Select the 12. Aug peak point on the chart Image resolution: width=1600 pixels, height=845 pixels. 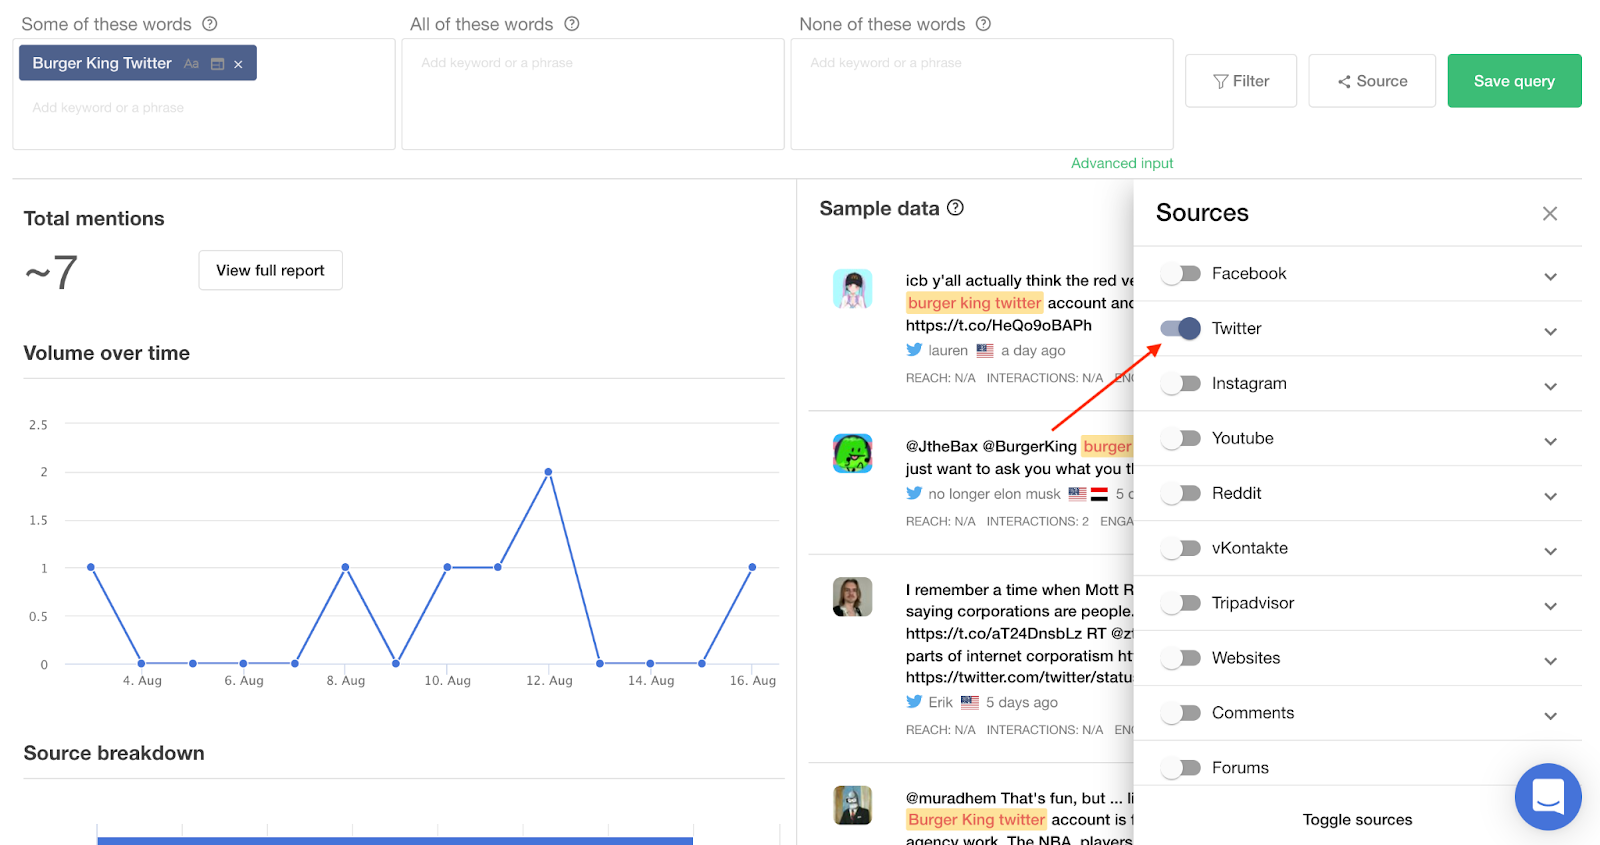pyautogui.click(x=548, y=471)
